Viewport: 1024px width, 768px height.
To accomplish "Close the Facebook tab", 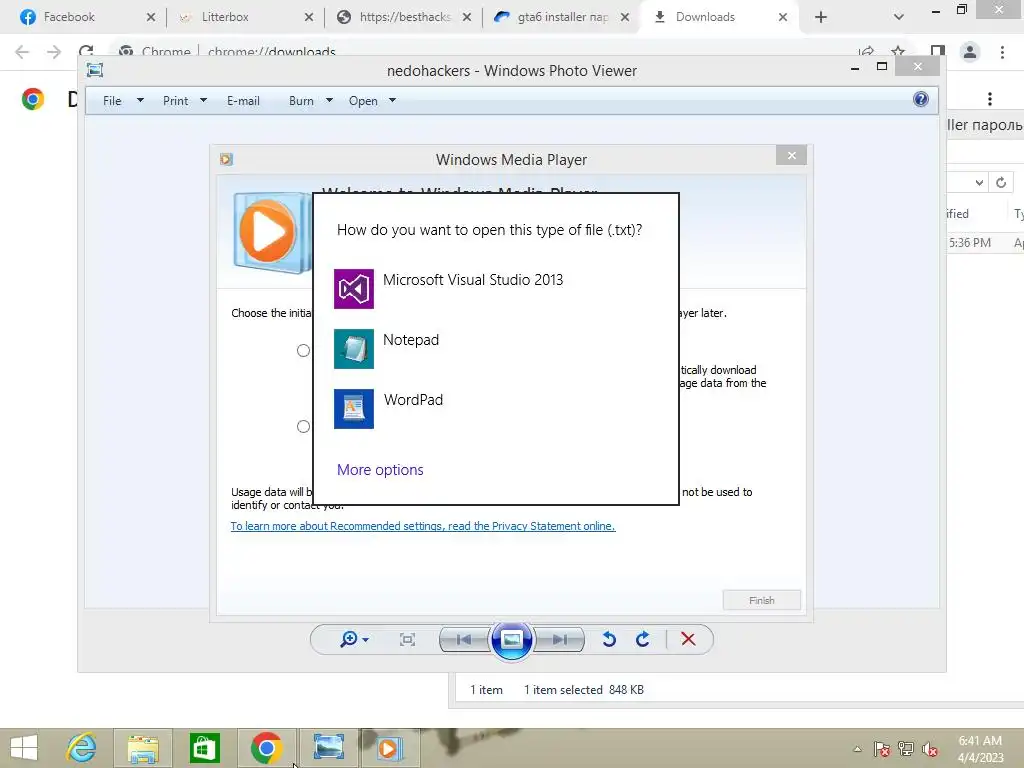I will tap(151, 17).
